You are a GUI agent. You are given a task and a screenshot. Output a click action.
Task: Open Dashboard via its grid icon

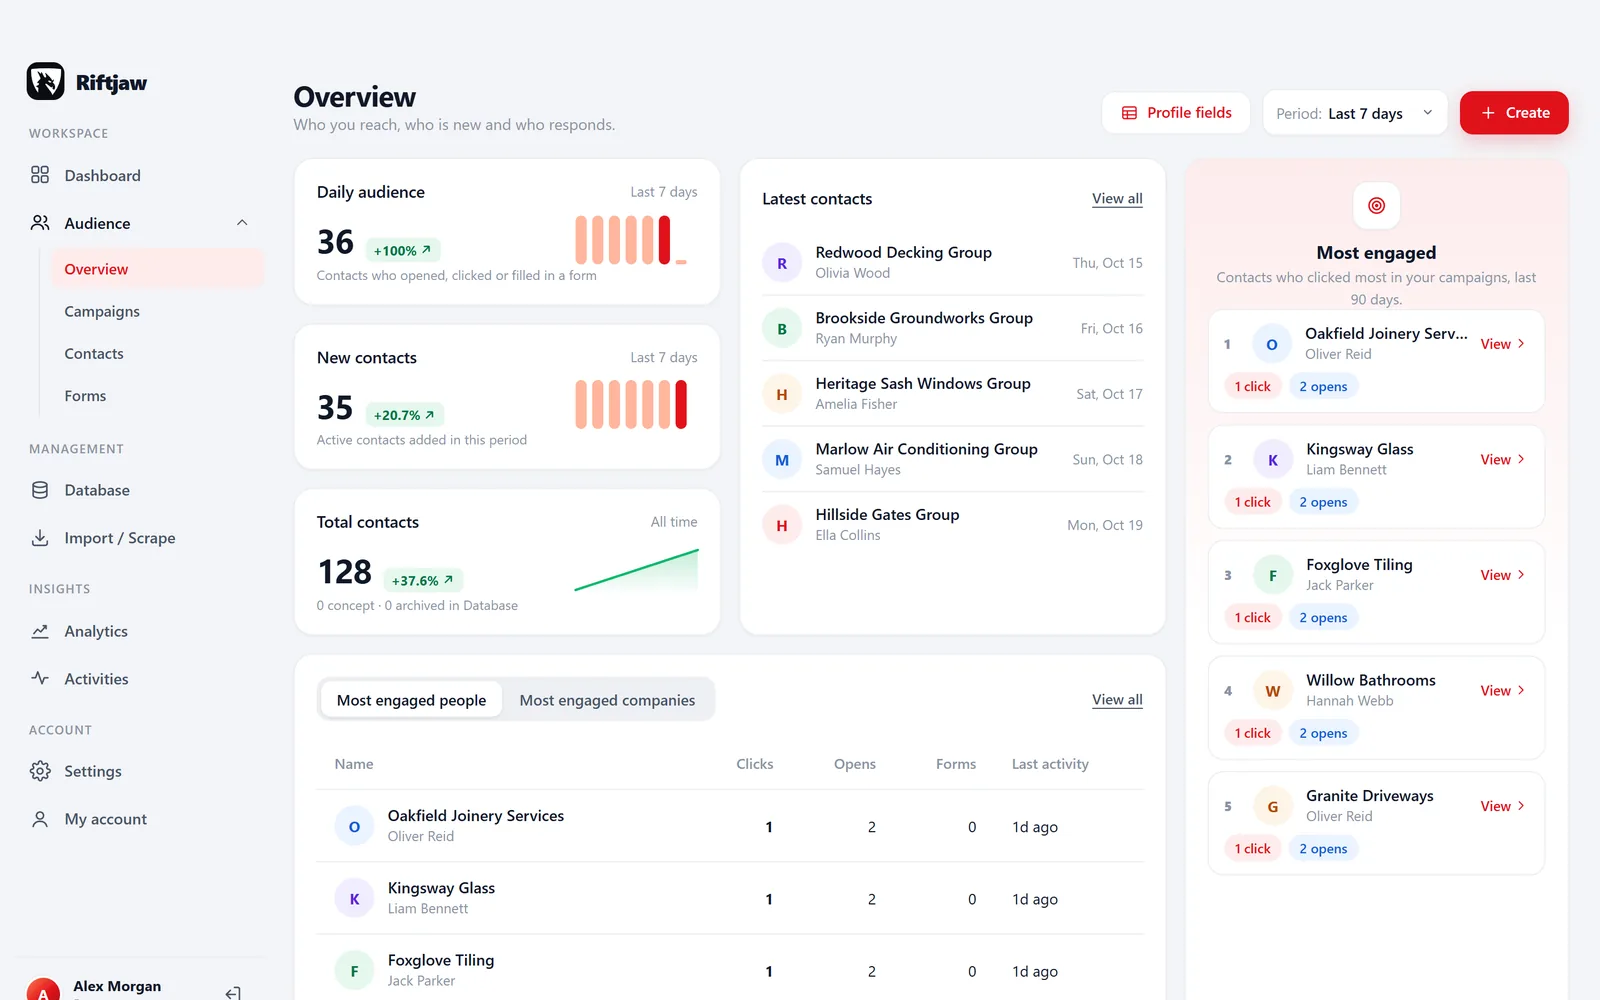pyautogui.click(x=40, y=175)
